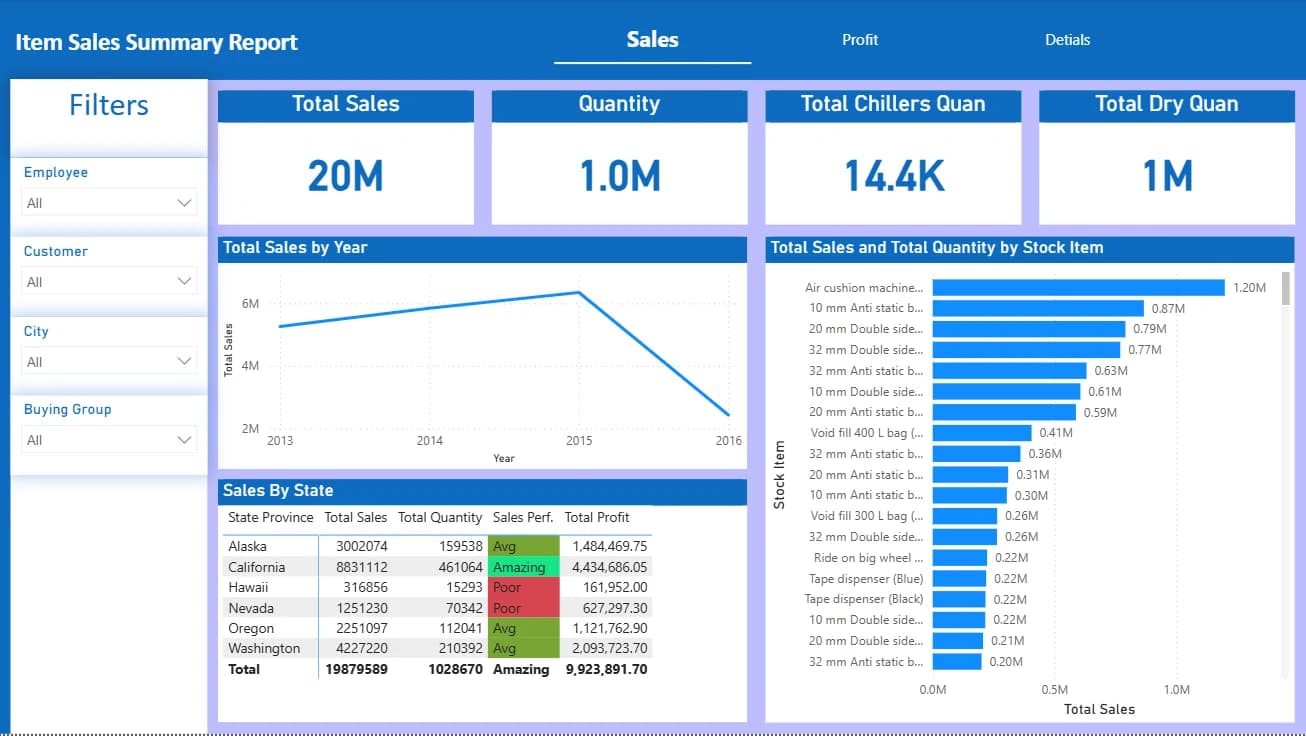Click the Poor cell in Nevada row
The width and height of the screenshot is (1306, 736).
(523, 608)
